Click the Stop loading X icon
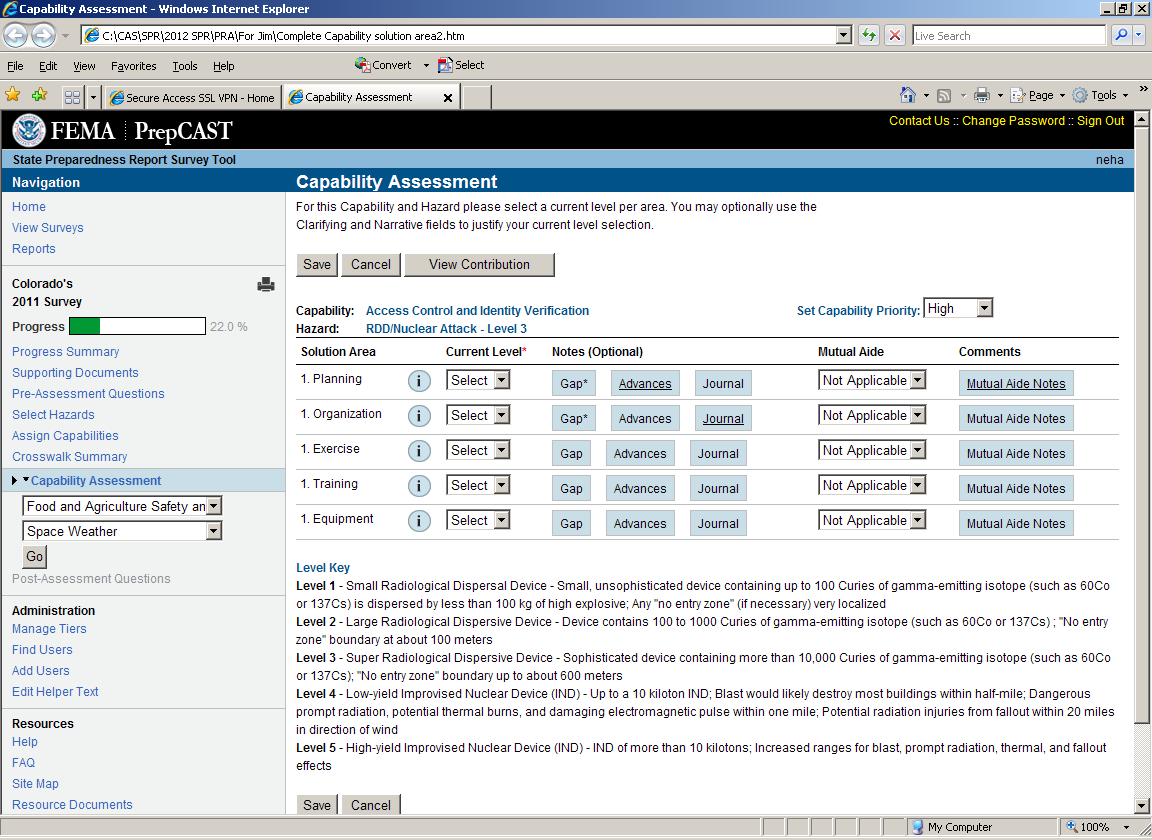The height and width of the screenshot is (840, 1152). click(895, 35)
